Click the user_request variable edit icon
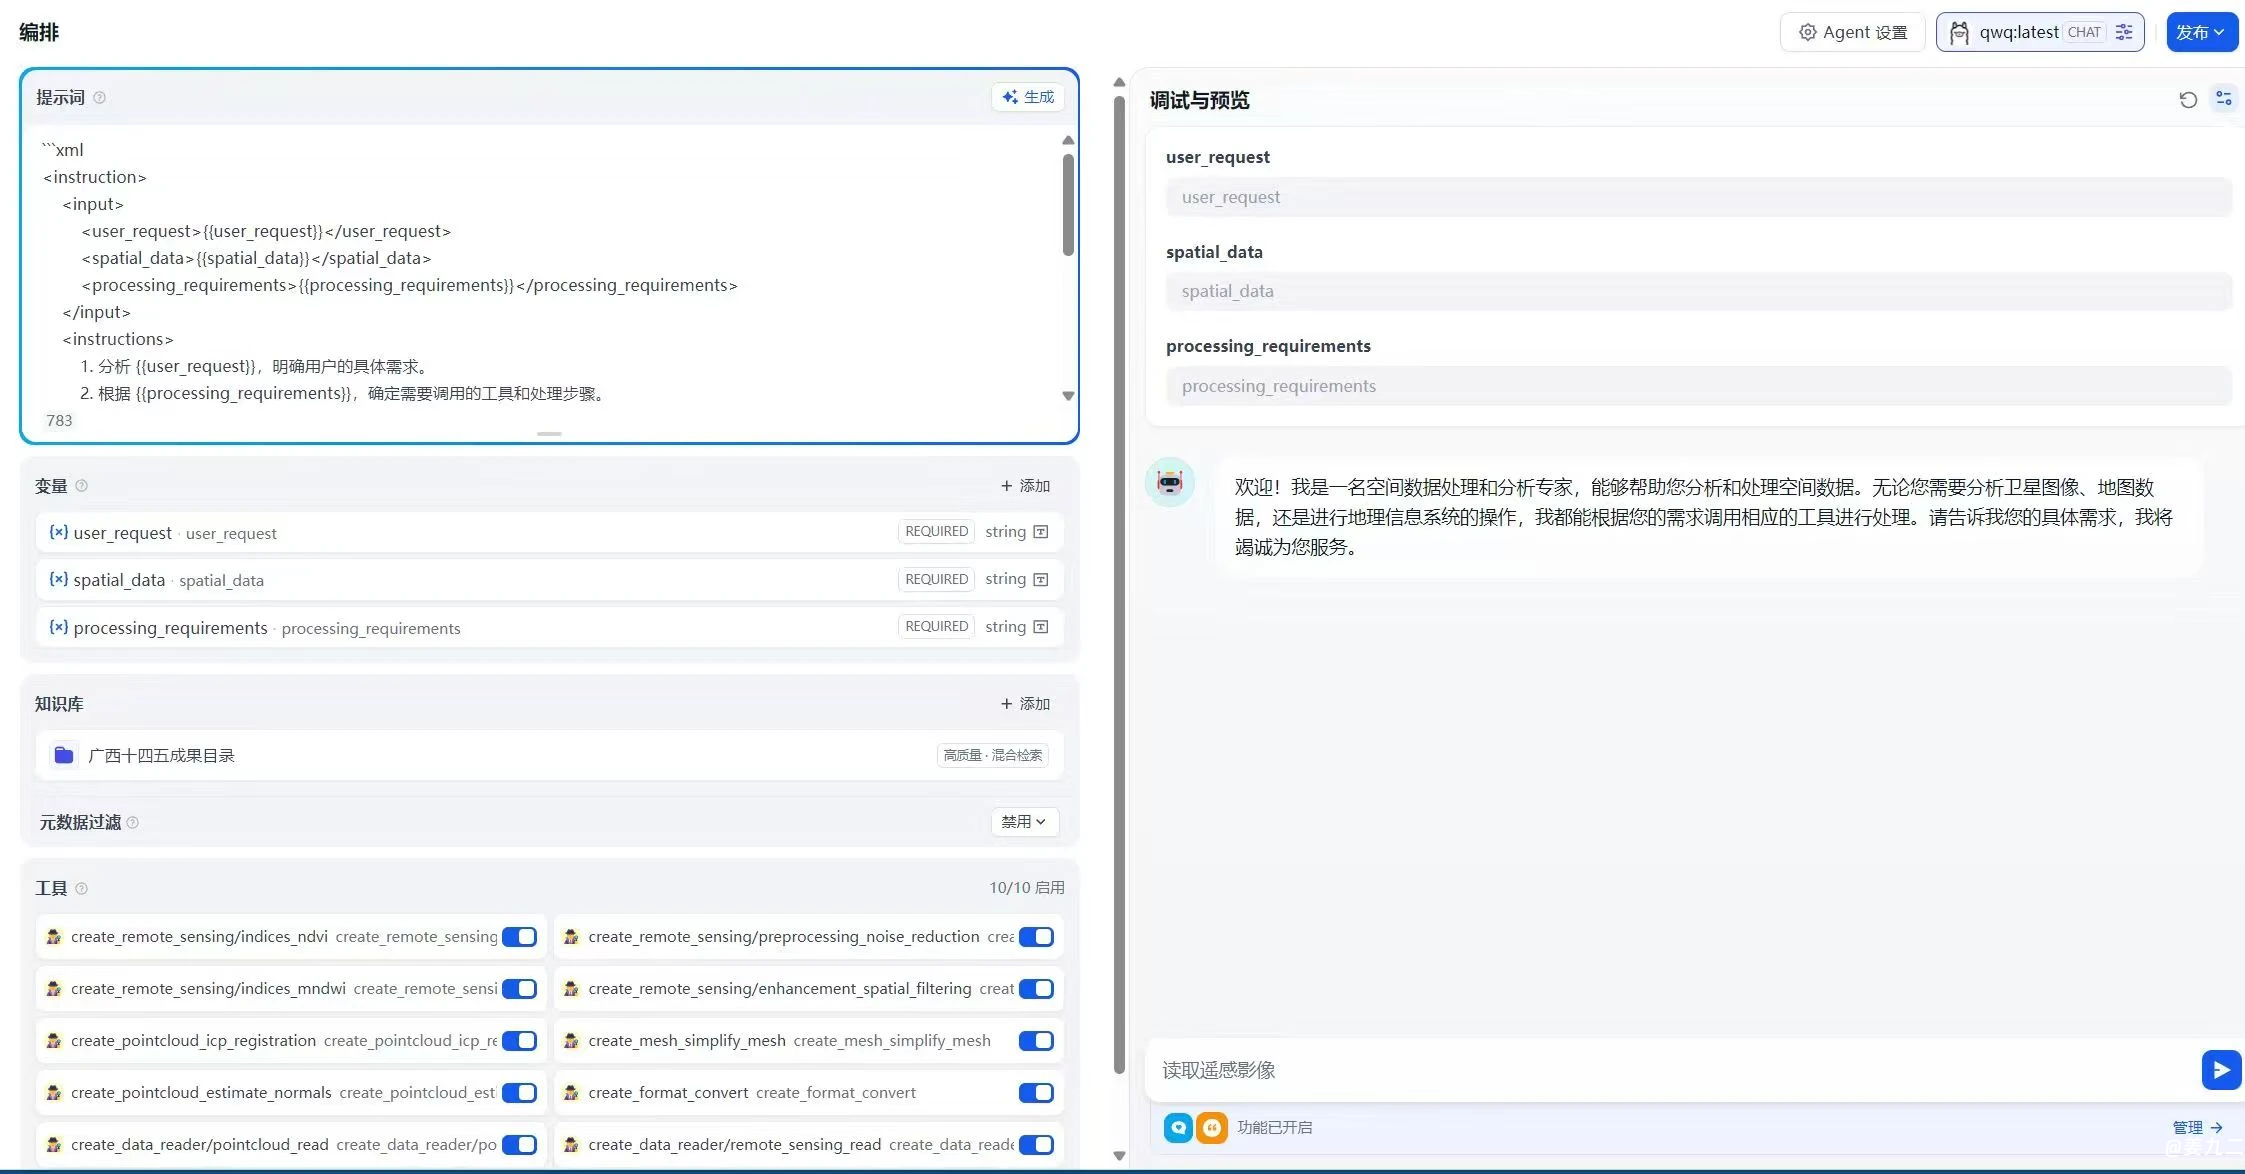This screenshot has width=2245, height=1174. [1041, 532]
